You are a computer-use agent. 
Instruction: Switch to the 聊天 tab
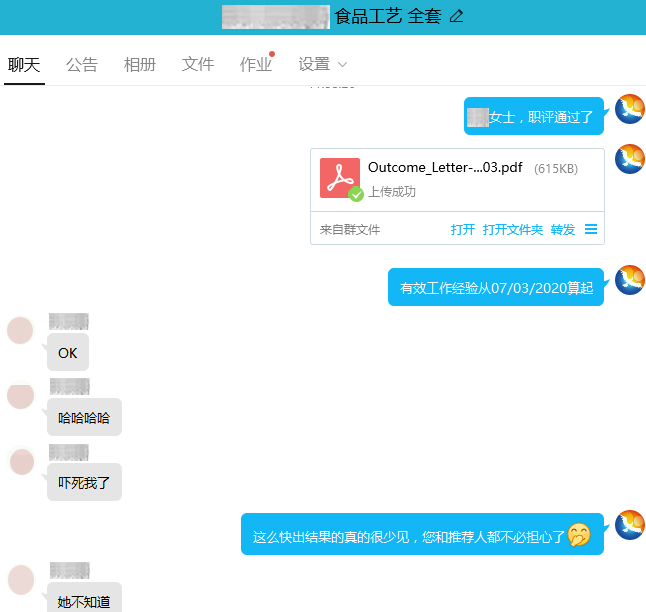click(x=24, y=65)
